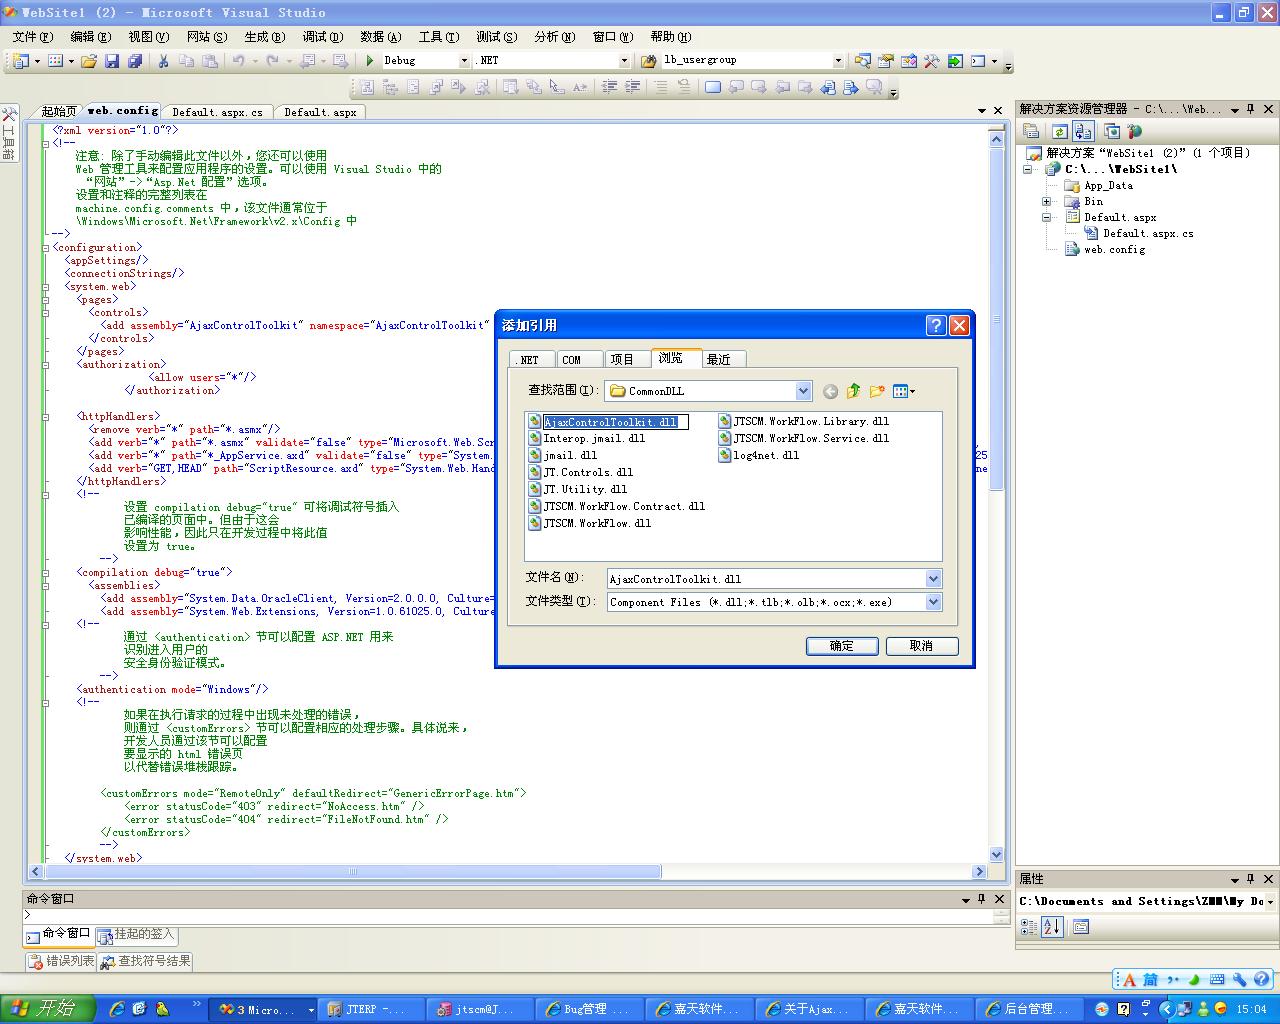Click the editor horizontal scrollbar thumb
1280x1024 pixels.
[x=352, y=871]
